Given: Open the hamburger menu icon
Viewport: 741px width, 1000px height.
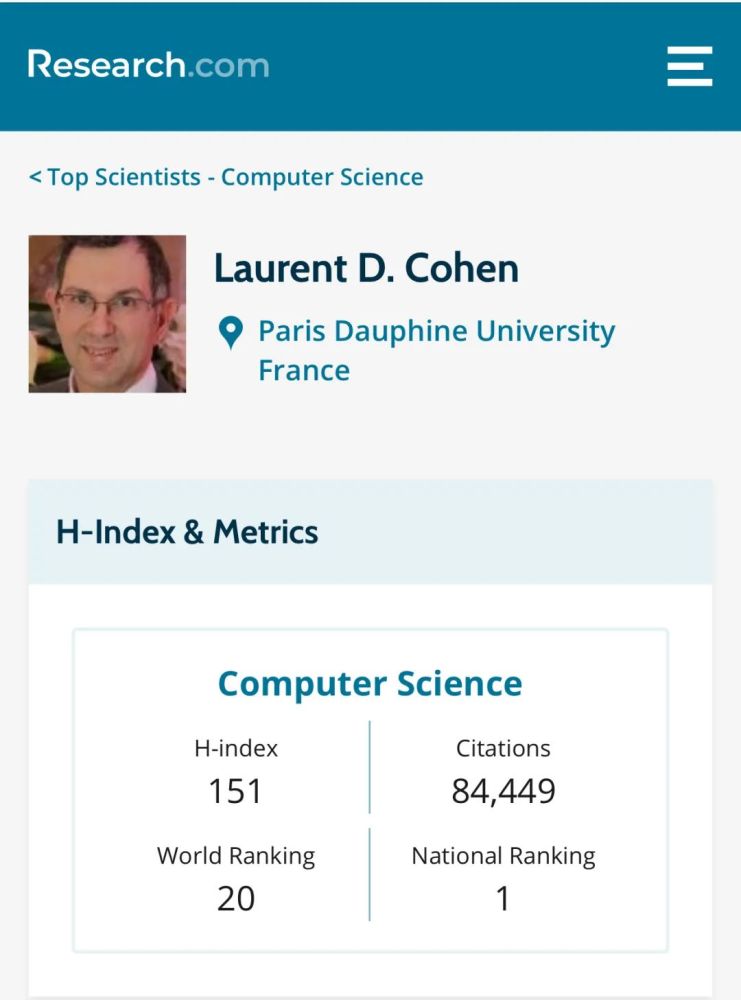Looking at the screenshot, I should 689,66.
